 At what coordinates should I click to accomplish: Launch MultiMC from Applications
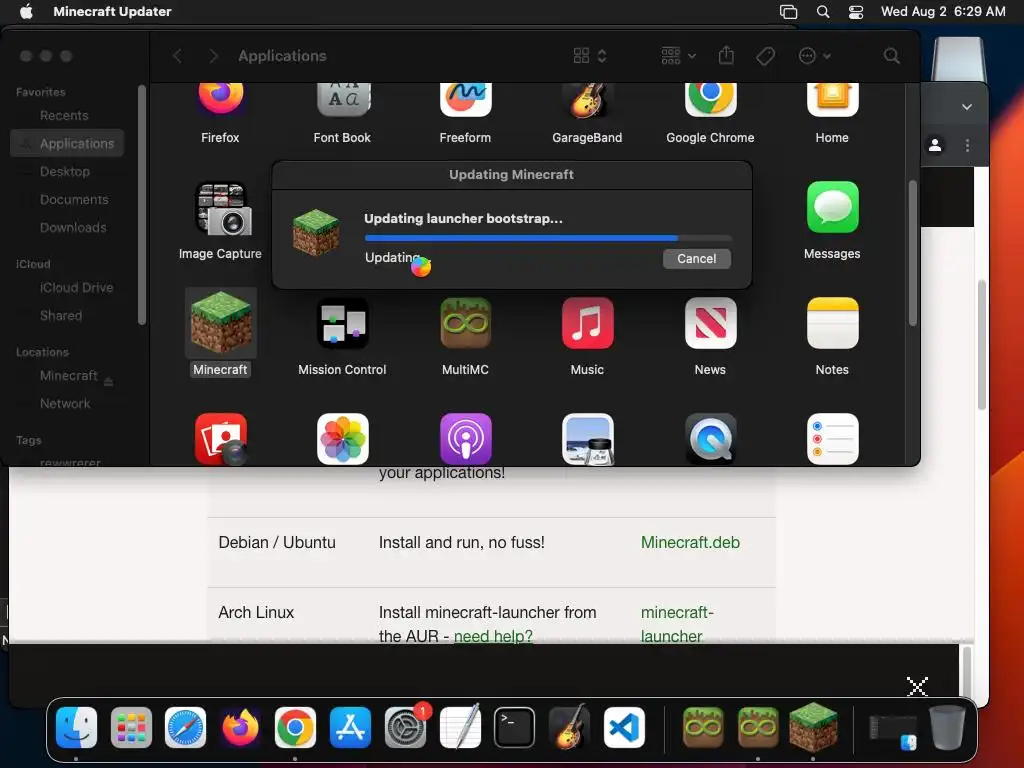tap(465, 323)
